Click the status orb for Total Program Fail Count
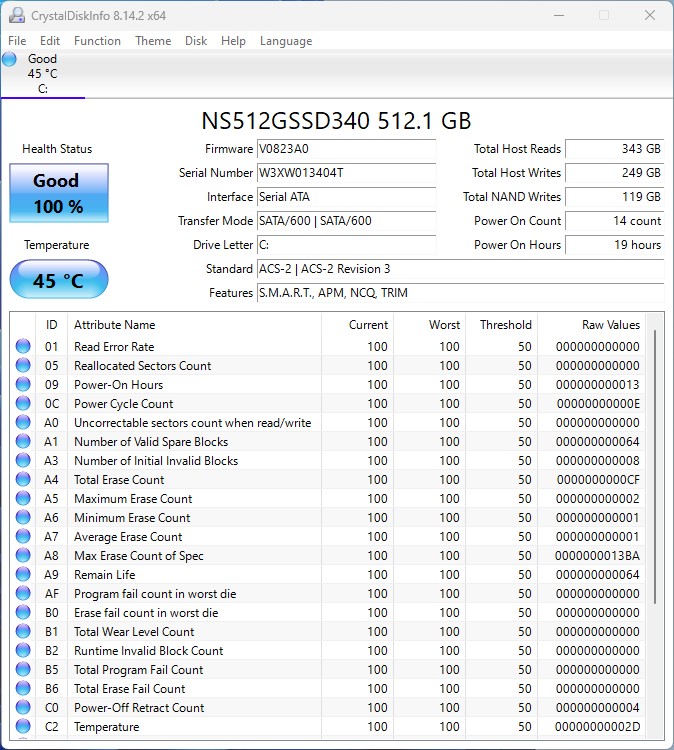 coord(23,669)
